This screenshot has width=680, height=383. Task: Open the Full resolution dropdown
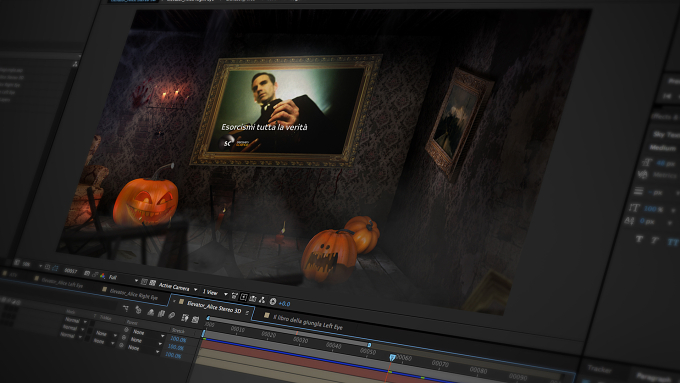click(124, 278)
